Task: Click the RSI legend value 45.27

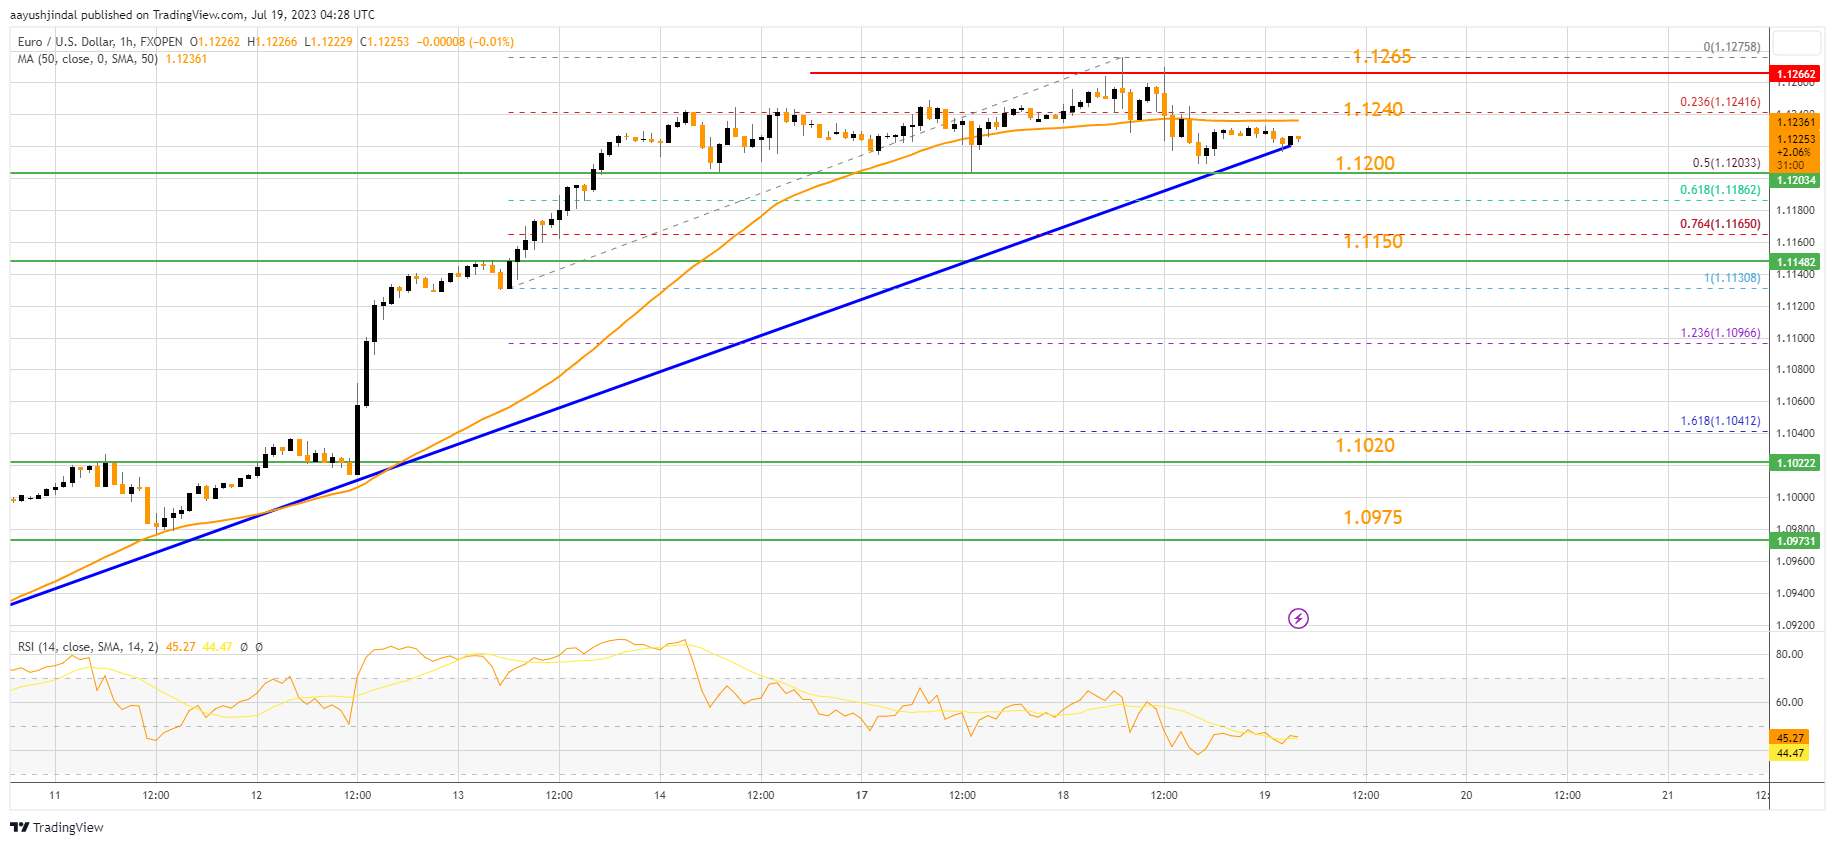Action: point(181,647)
